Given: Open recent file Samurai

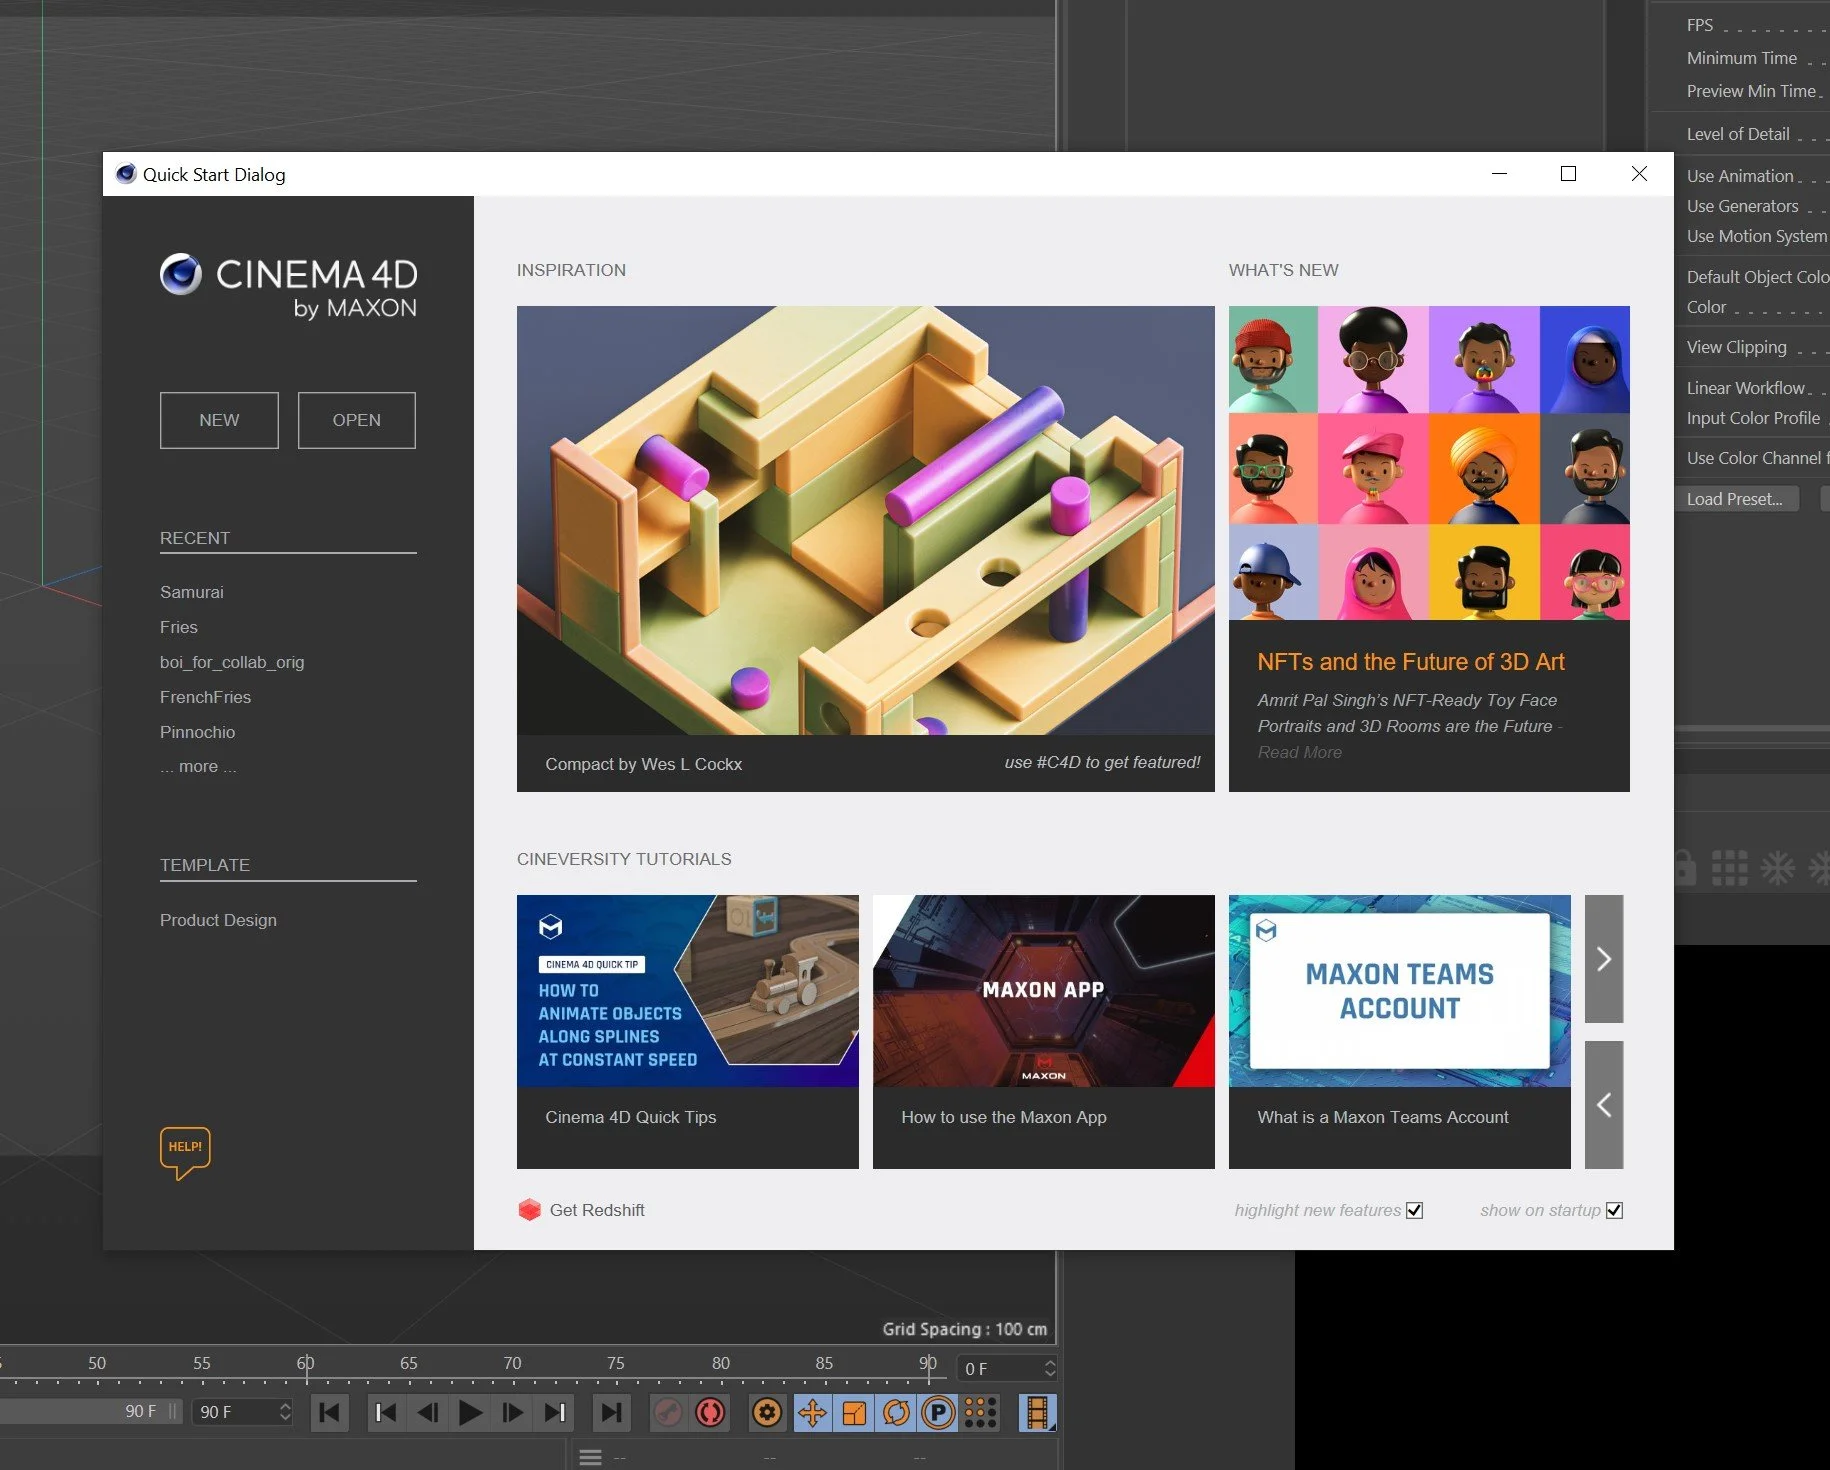Looking at the screenshot, I should pyautogui.click(x=192, y=592).
